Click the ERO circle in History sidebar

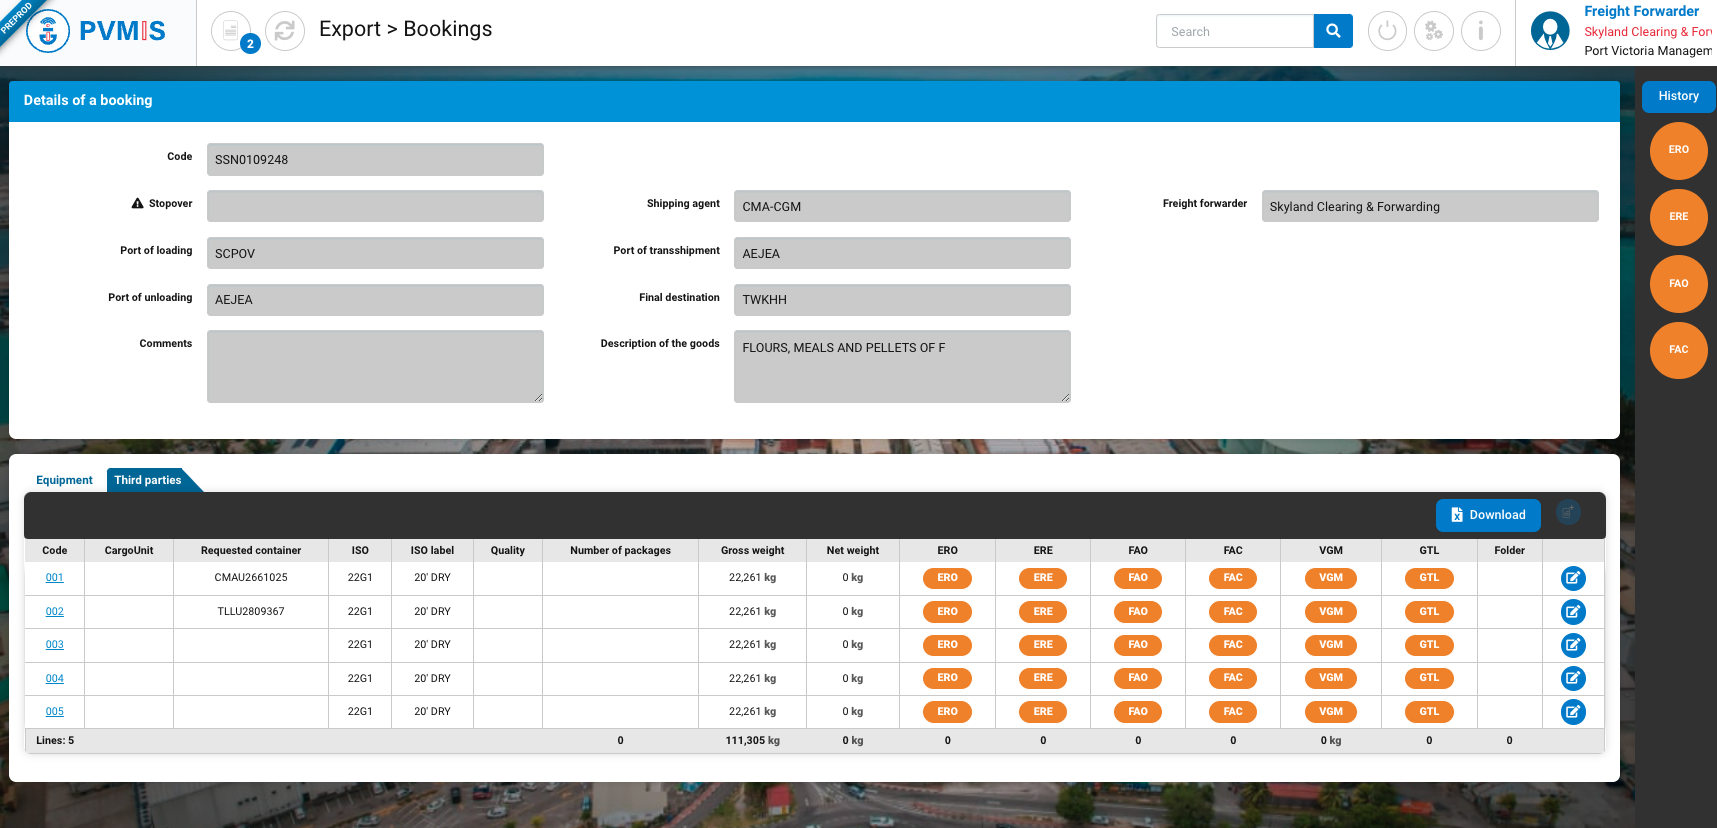click(x=1677, y=150)
